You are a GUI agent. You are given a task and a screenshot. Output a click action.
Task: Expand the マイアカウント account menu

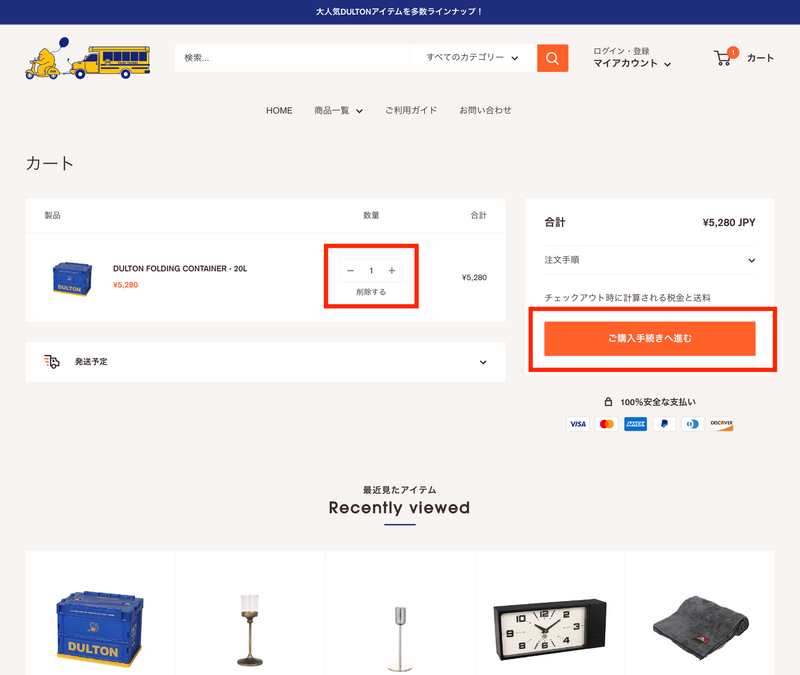[x=632, y=63]
